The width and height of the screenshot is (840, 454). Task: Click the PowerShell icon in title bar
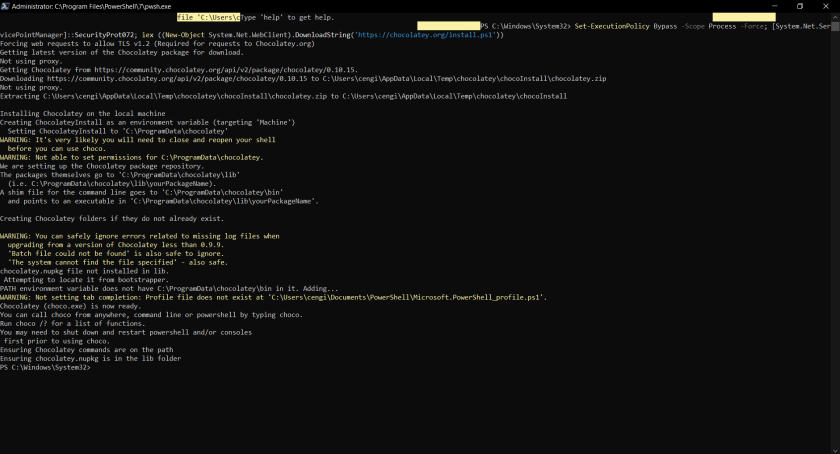(x=6, y=6)
